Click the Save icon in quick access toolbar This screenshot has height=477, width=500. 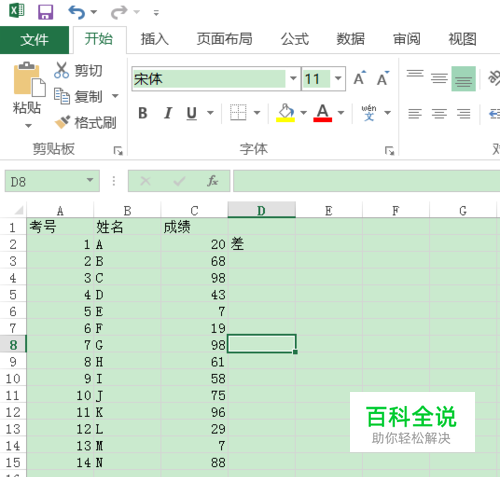(45, 12)
